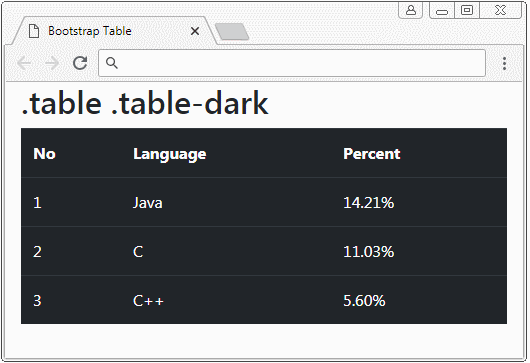Click the .table .table-dark heading
The width and height of the screenshot is (530, 363).
coord(145,103)
